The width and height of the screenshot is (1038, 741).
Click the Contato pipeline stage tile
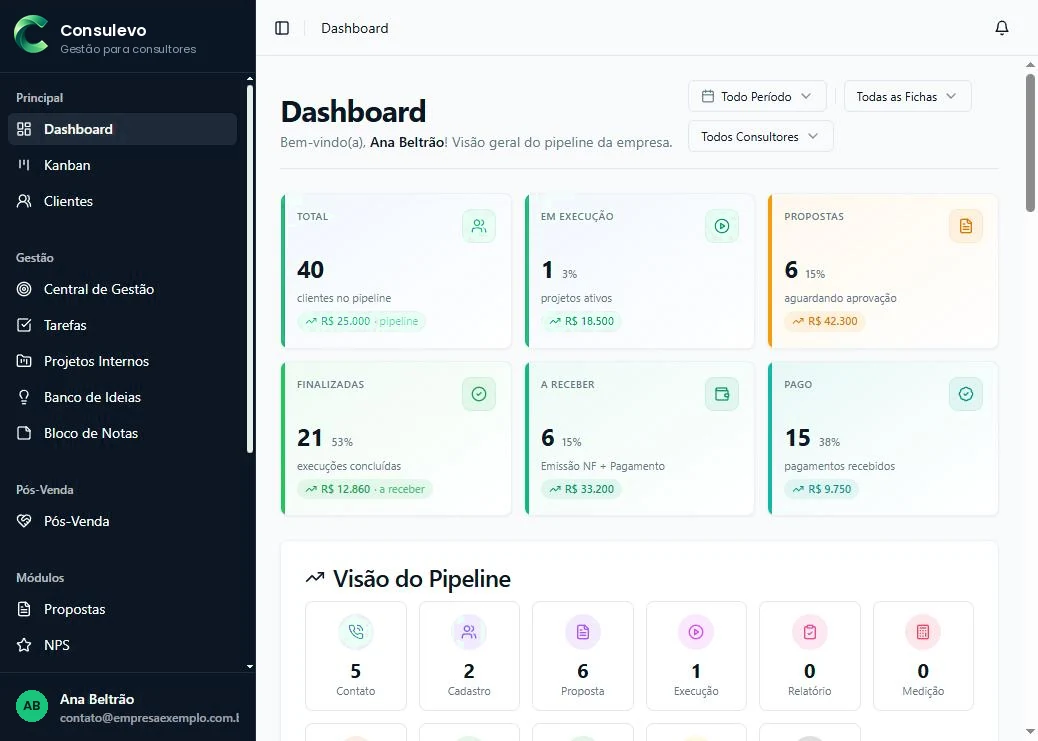click(x=355, y=656)
